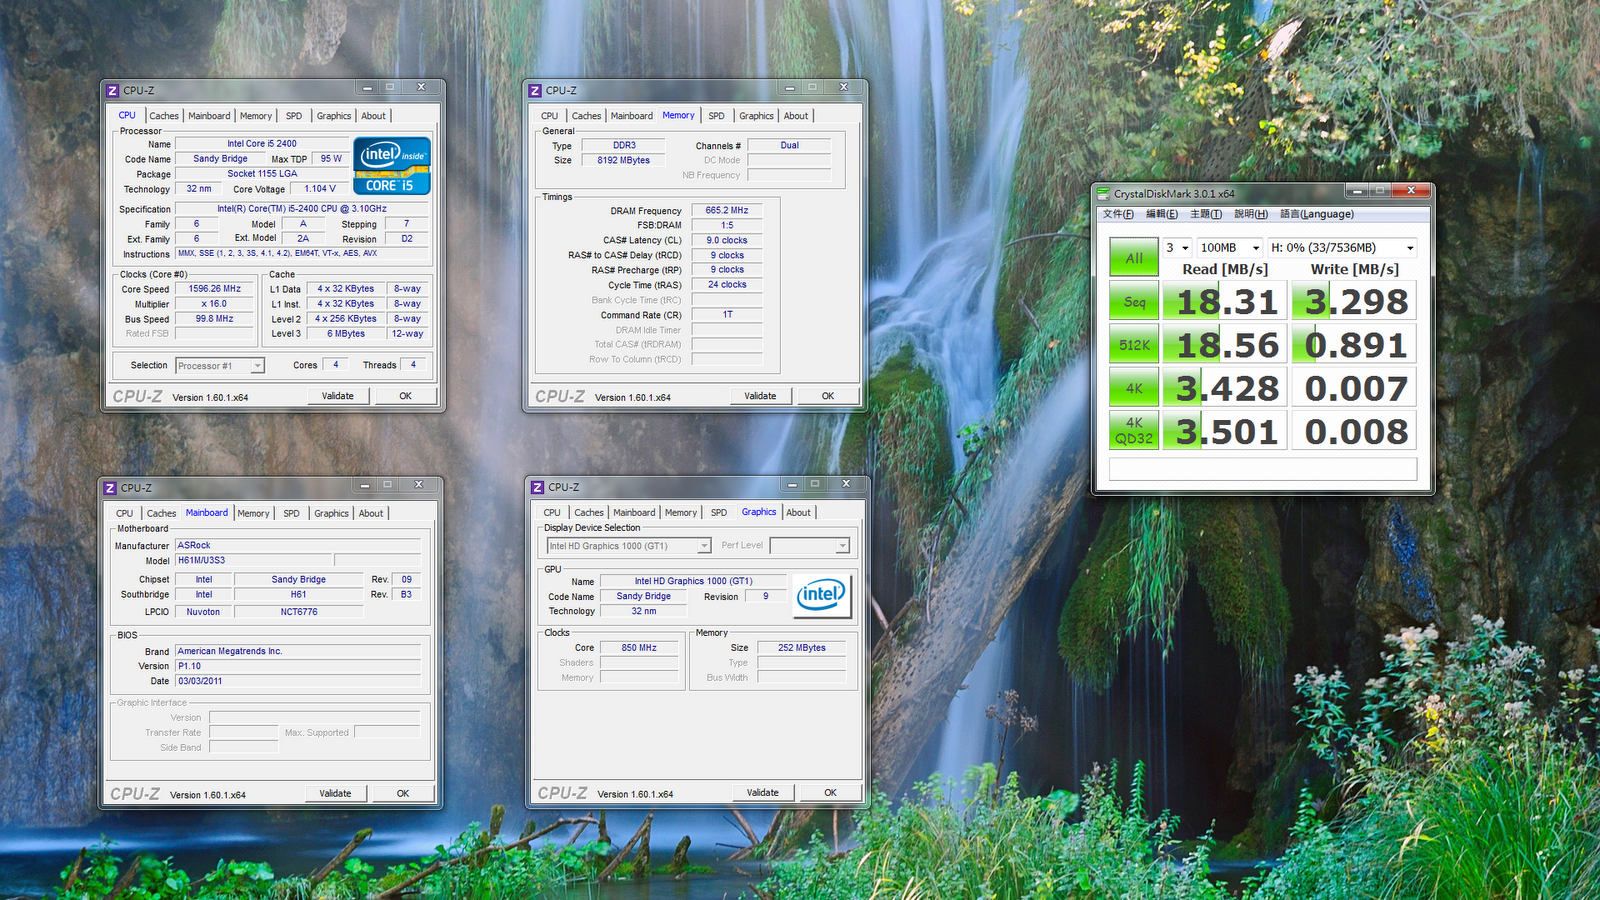This screenshot has height=900, width=1600.
Task: Click the empty comment field in CrystalDiskMark
Action: (1263, 469)
